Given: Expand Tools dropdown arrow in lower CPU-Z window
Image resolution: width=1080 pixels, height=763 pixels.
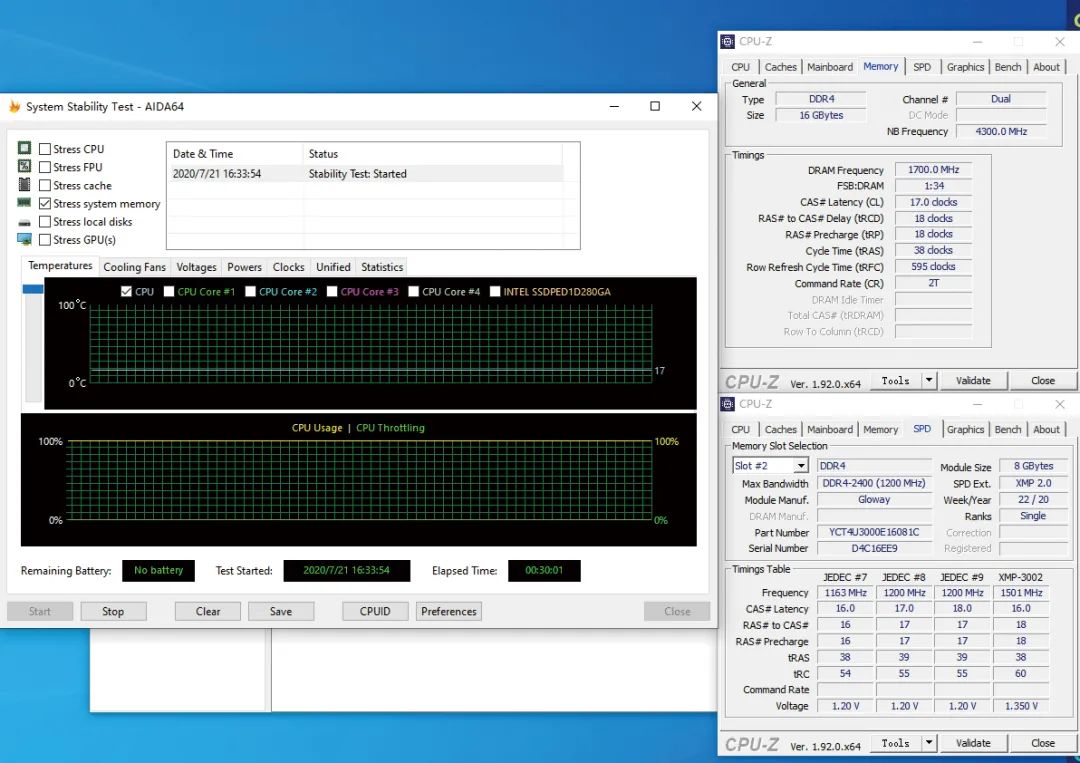Looking at the screenshot, I should coord(929,743).
